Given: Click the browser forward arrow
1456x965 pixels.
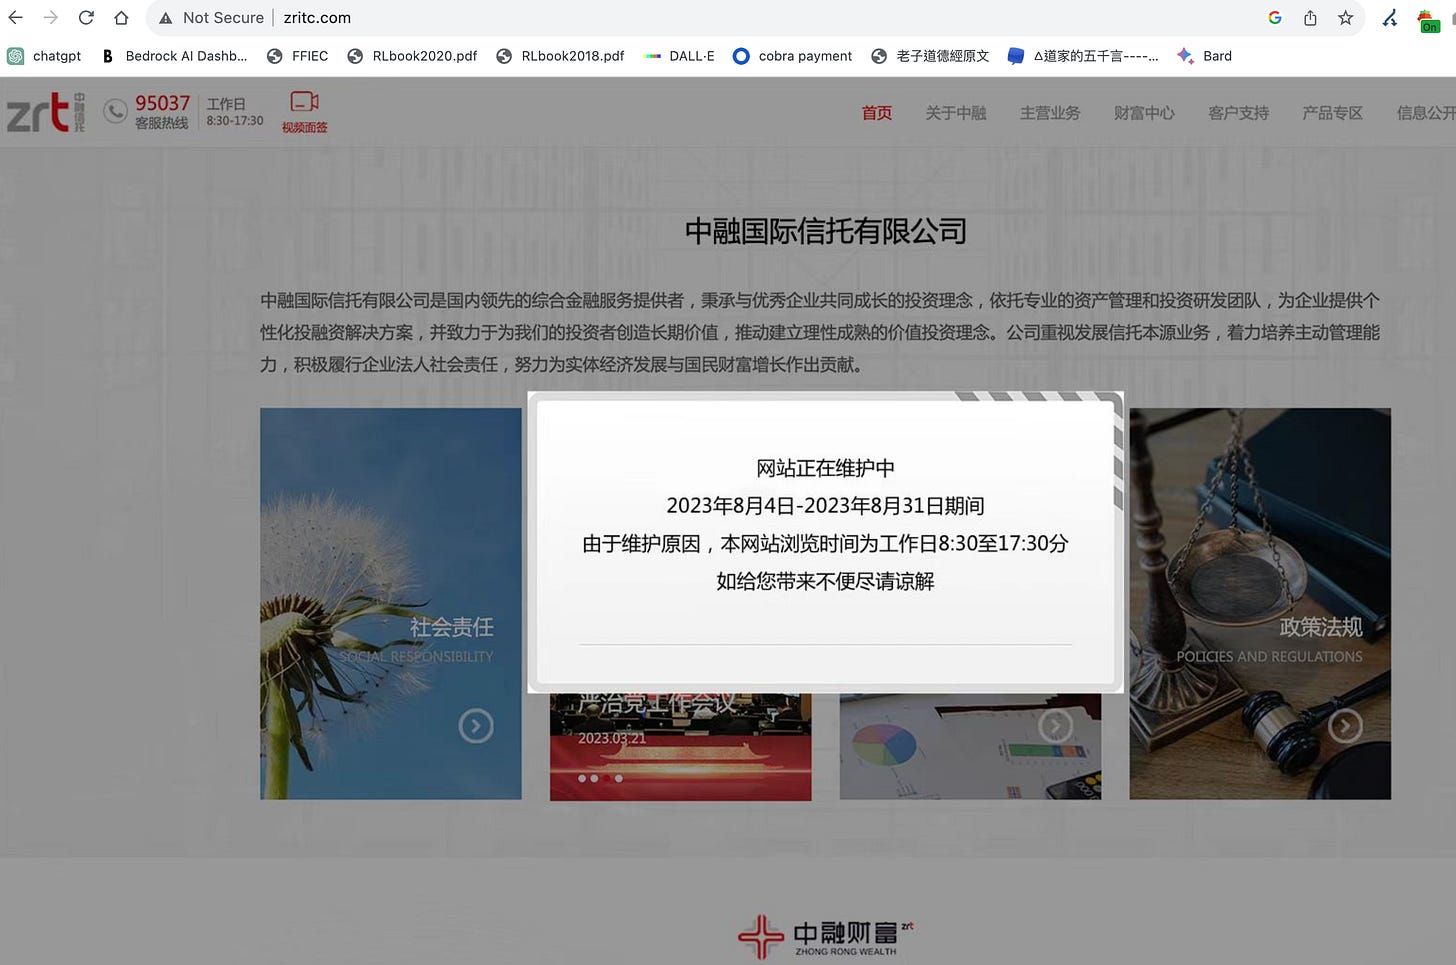Looking at the screenshot, I should point(50,18).
